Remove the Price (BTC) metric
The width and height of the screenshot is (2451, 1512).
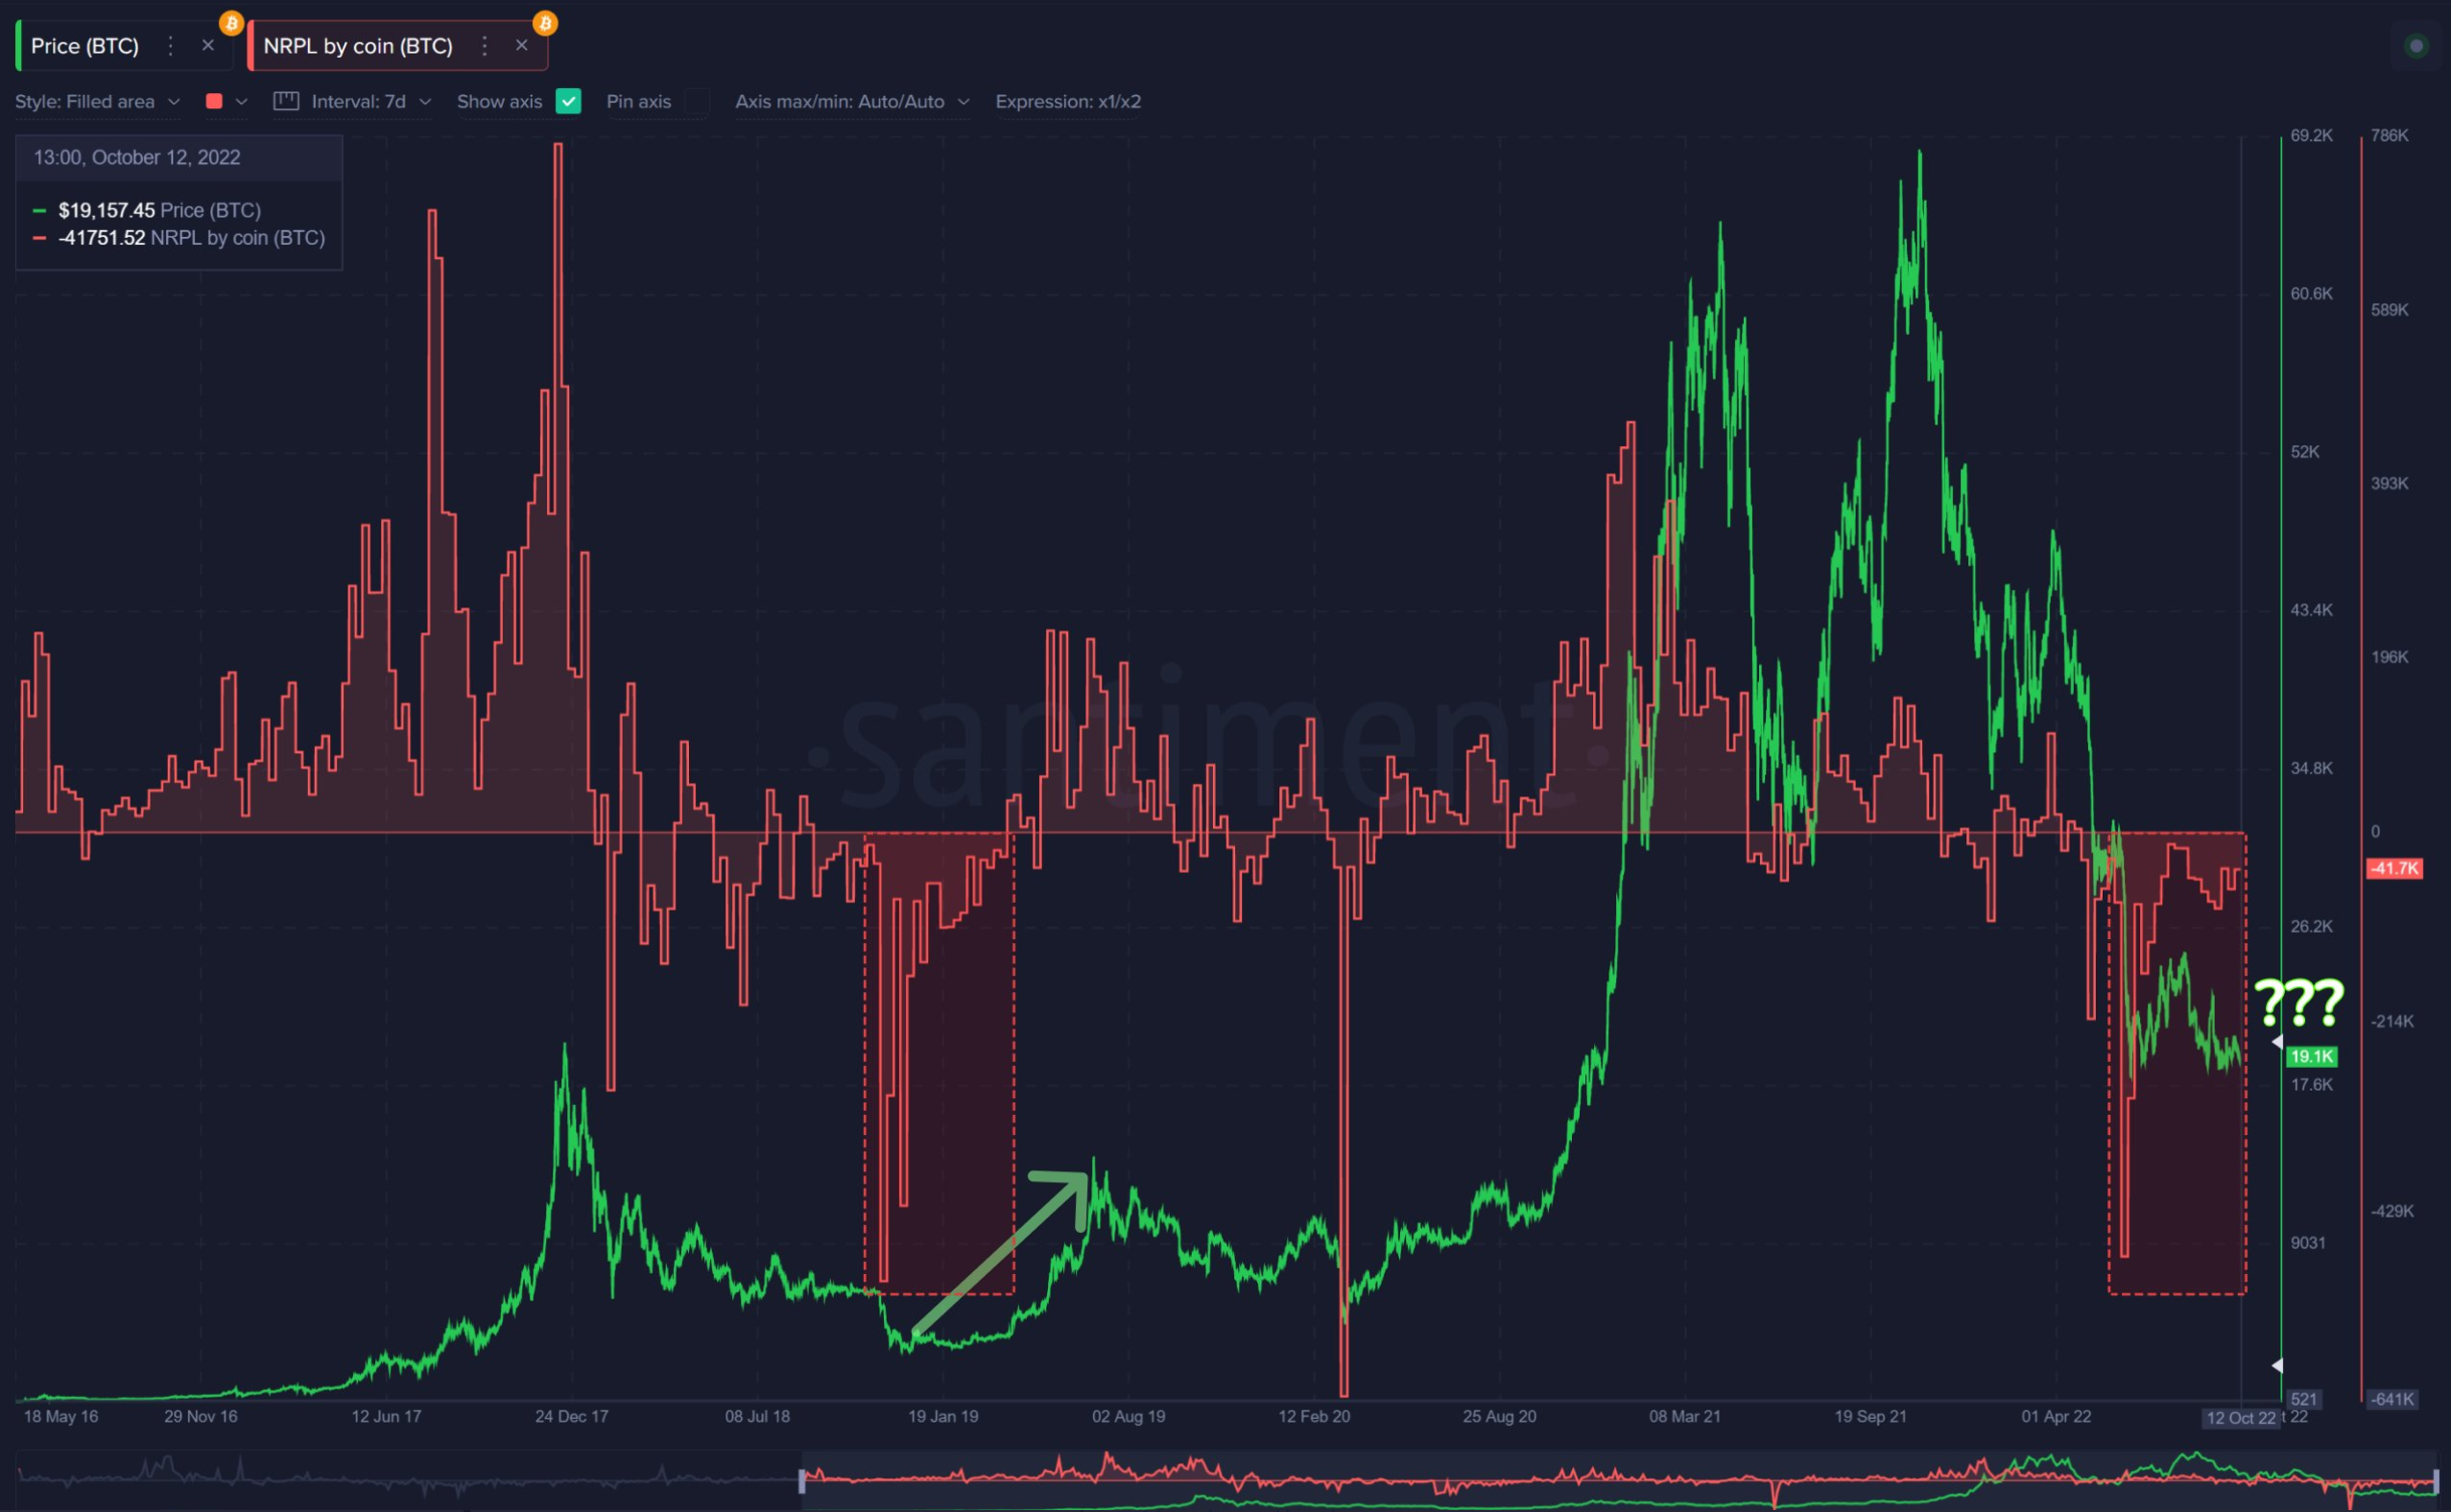208,46
